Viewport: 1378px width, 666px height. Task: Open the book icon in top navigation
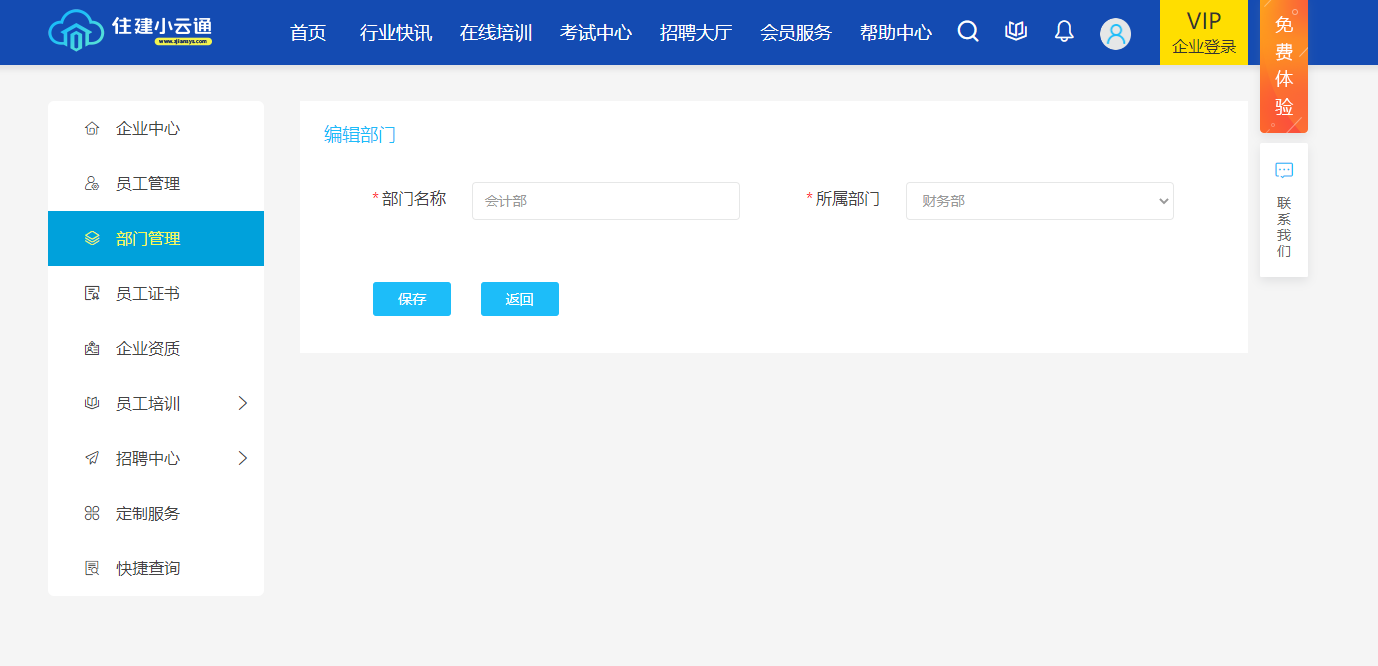click(1016, 32)
